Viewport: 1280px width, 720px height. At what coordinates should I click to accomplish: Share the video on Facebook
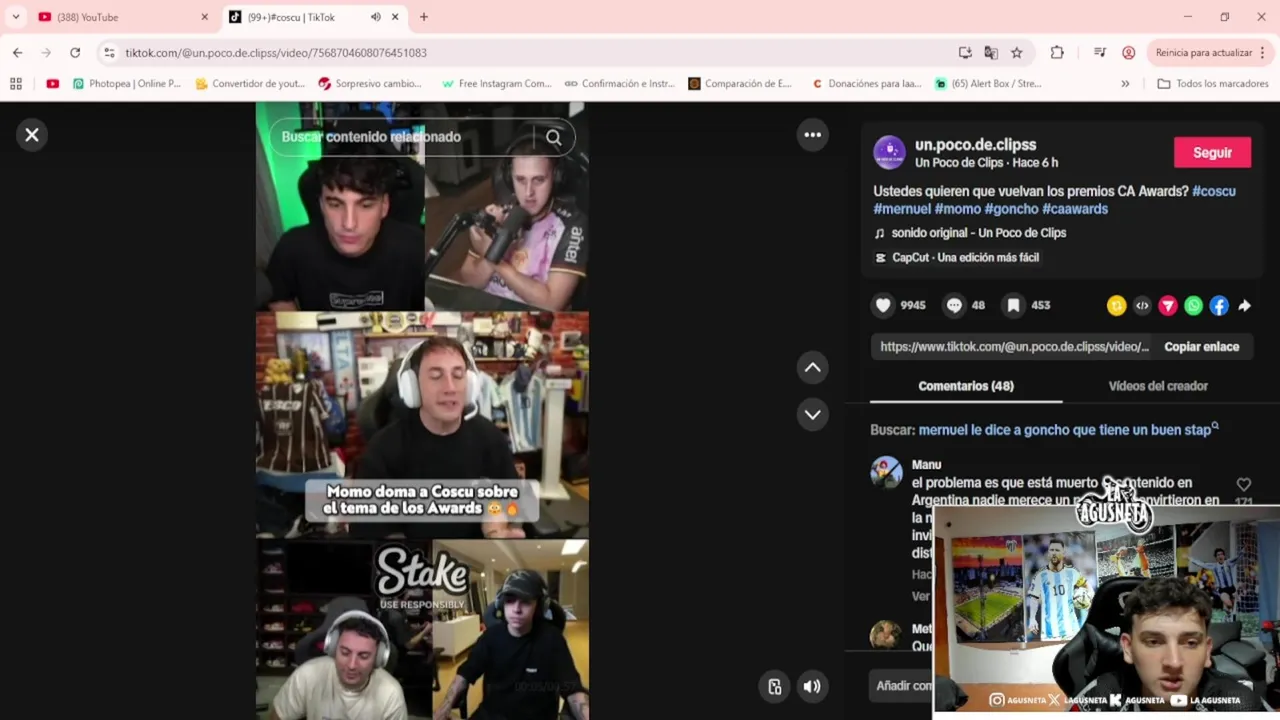tap(1219, 306)
